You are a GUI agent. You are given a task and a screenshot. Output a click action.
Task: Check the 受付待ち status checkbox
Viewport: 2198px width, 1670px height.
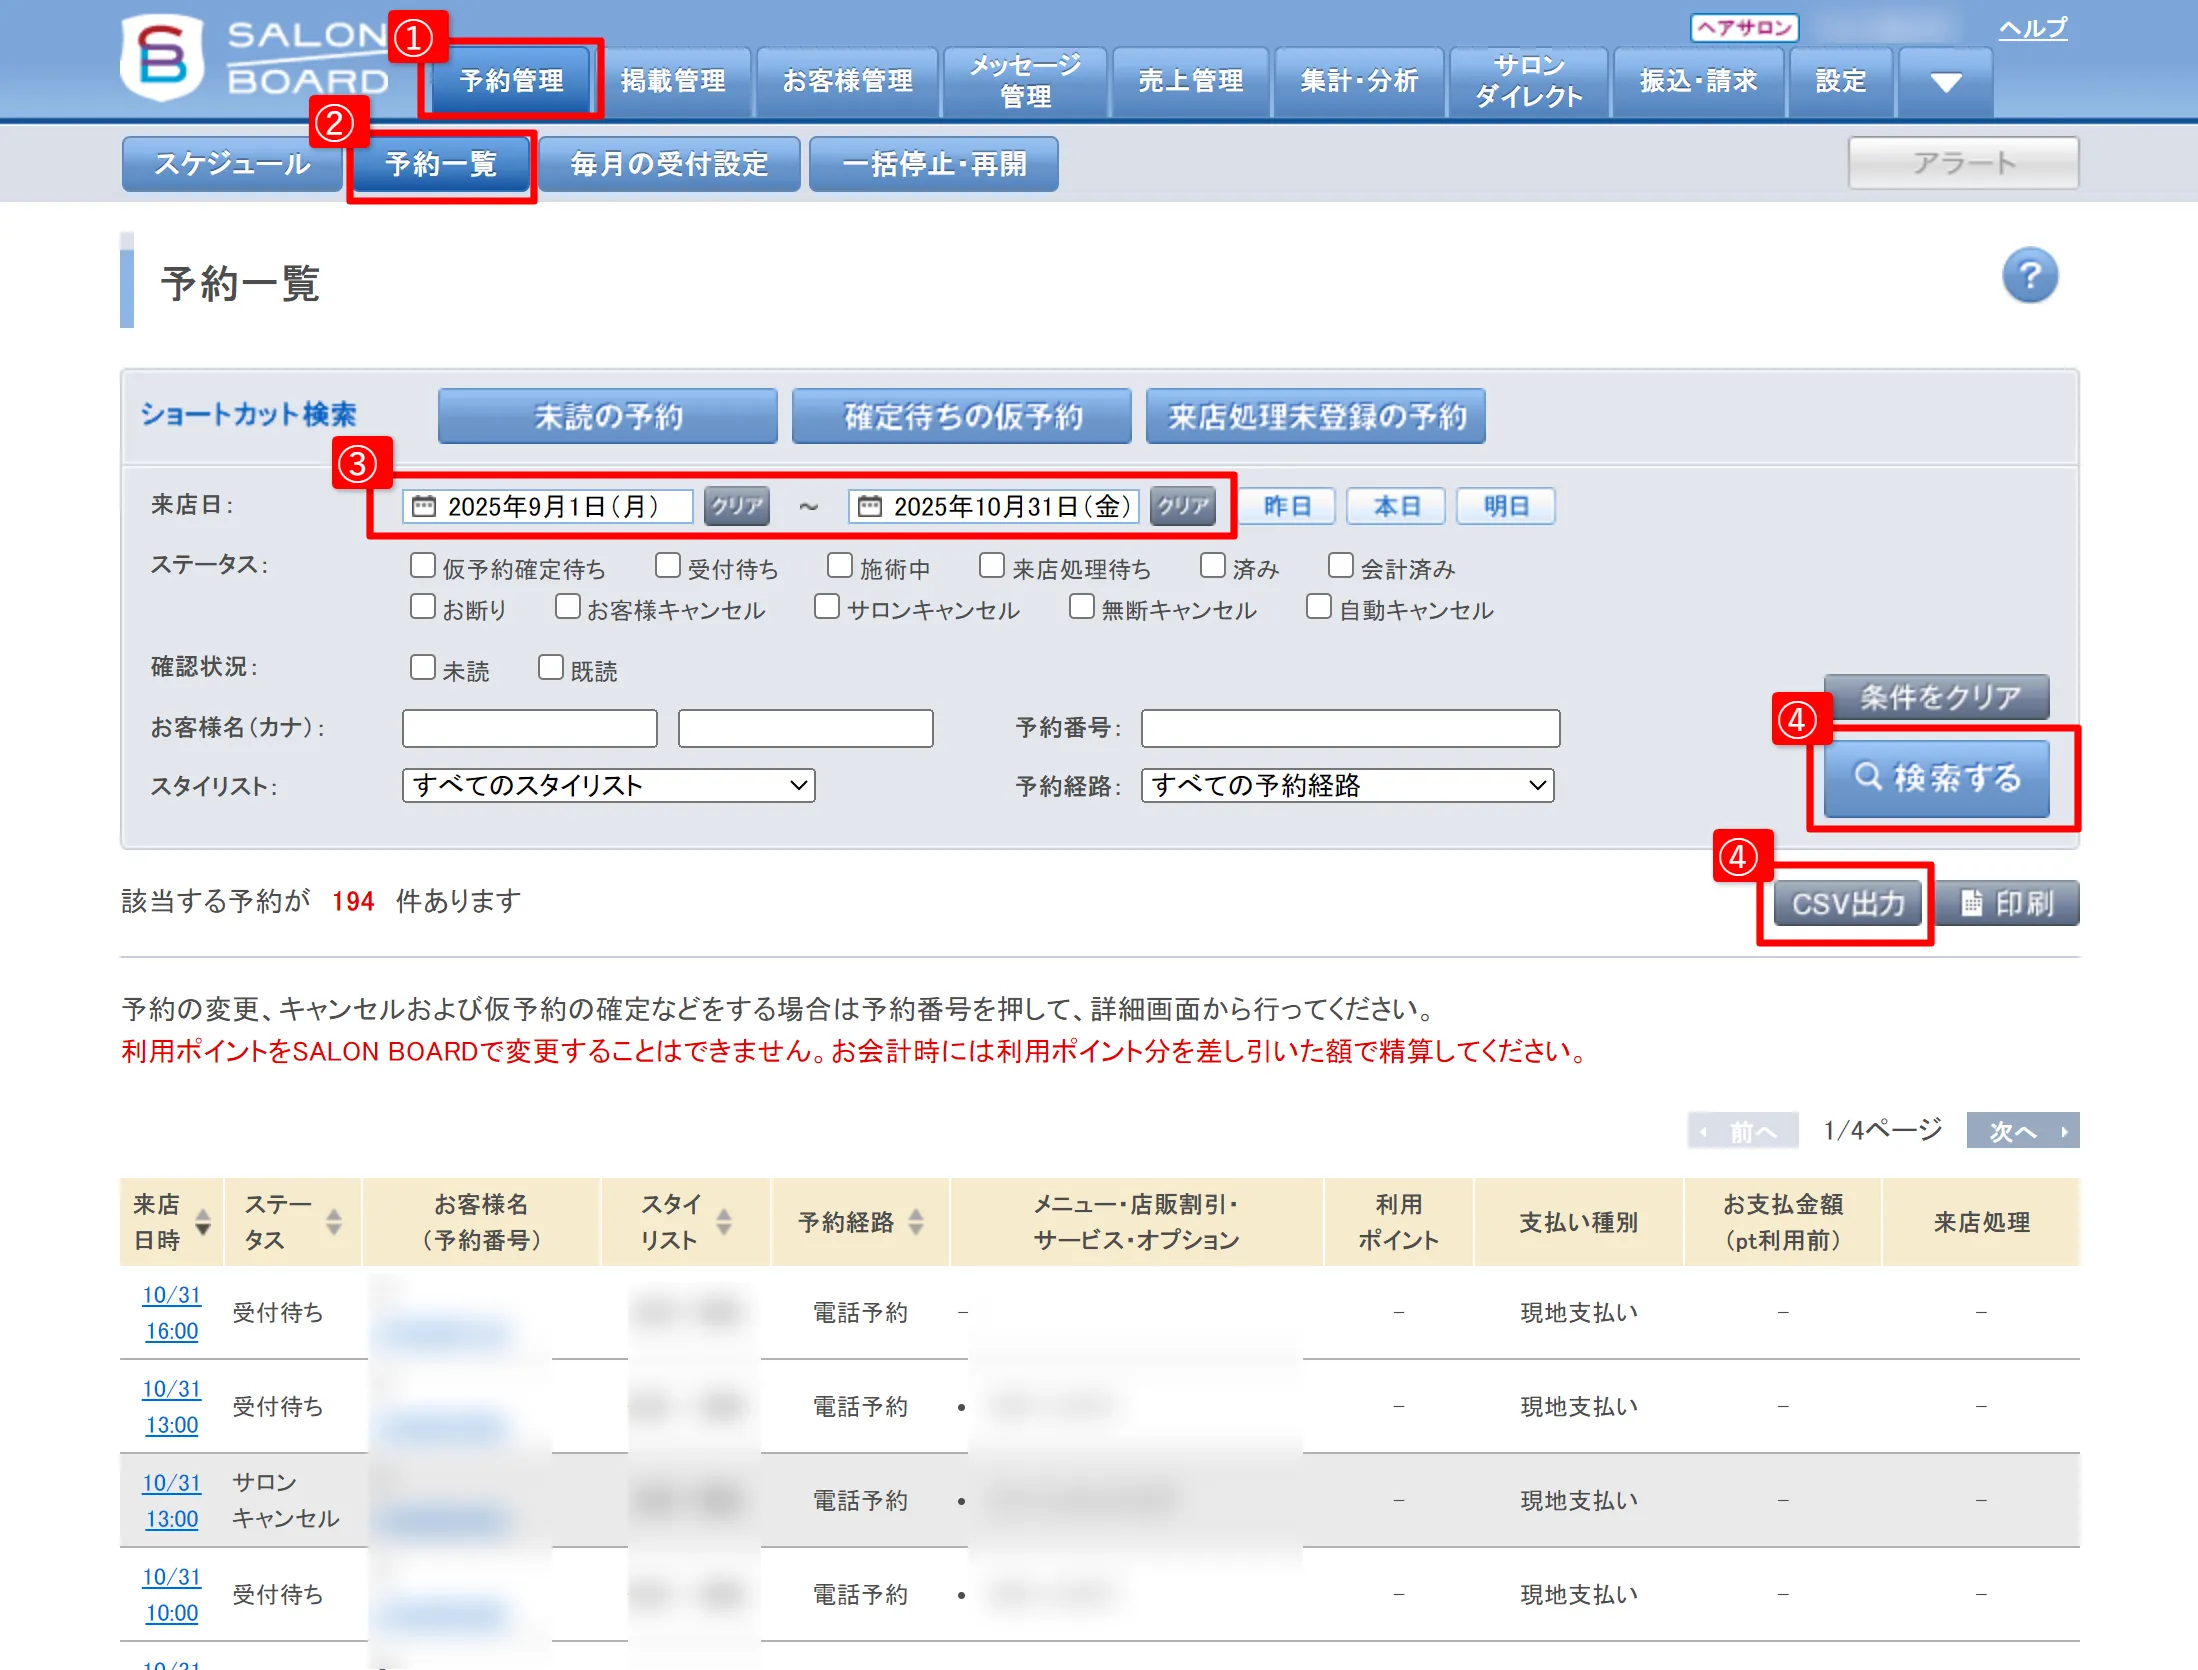point(668,566)
